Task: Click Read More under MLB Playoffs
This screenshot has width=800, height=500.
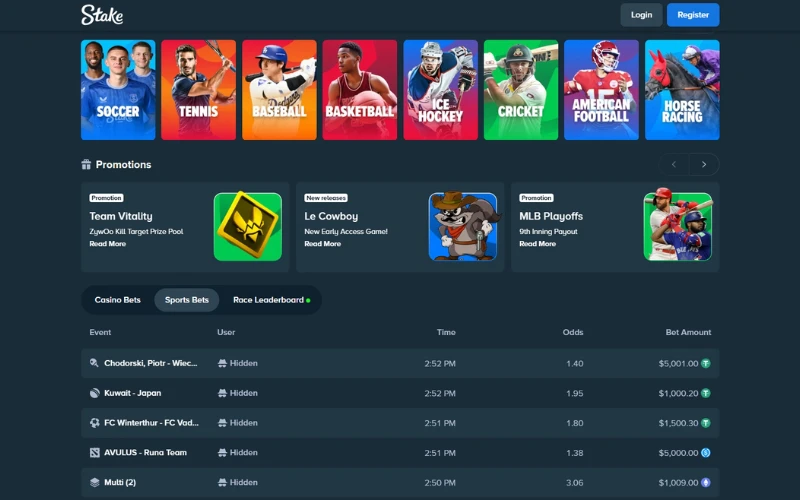Action: pos(537,244)
